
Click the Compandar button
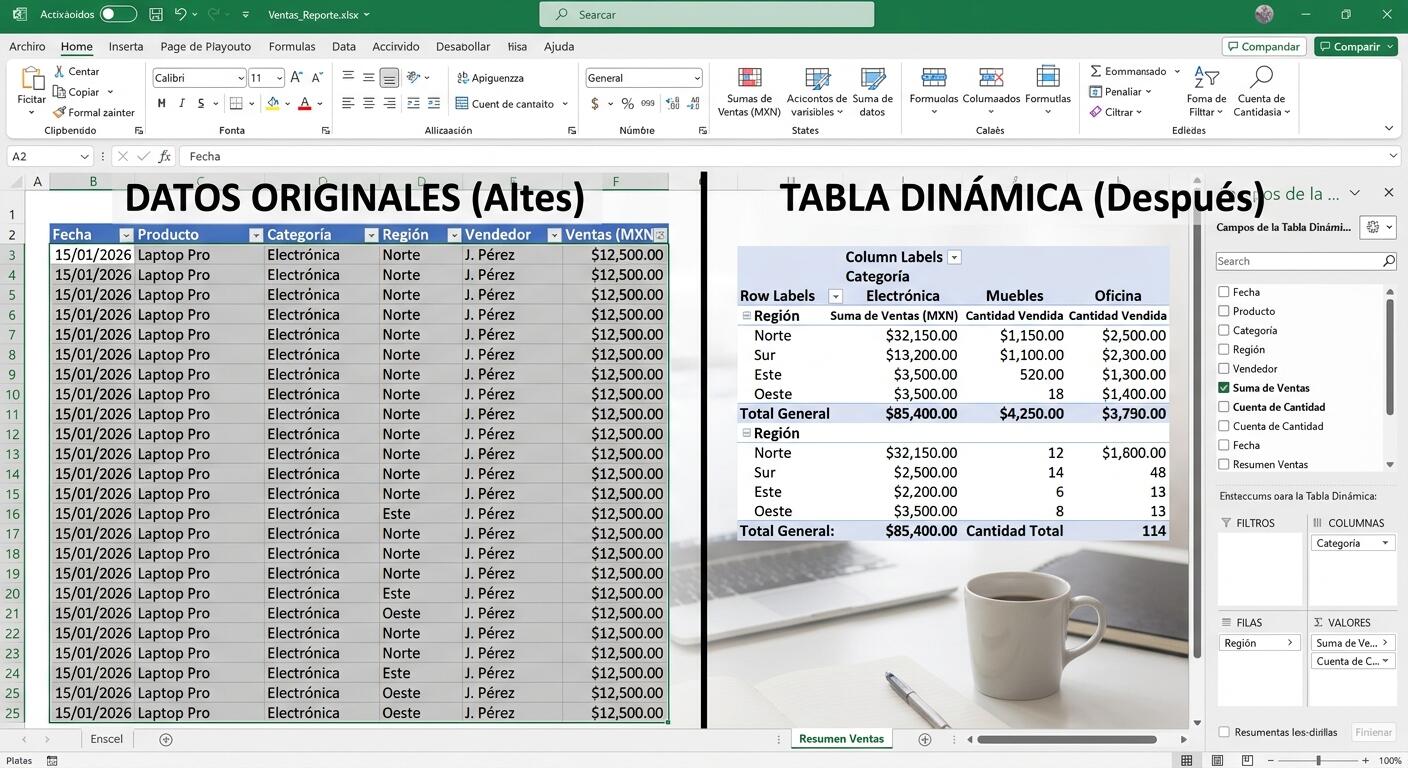coord(1264,46)
